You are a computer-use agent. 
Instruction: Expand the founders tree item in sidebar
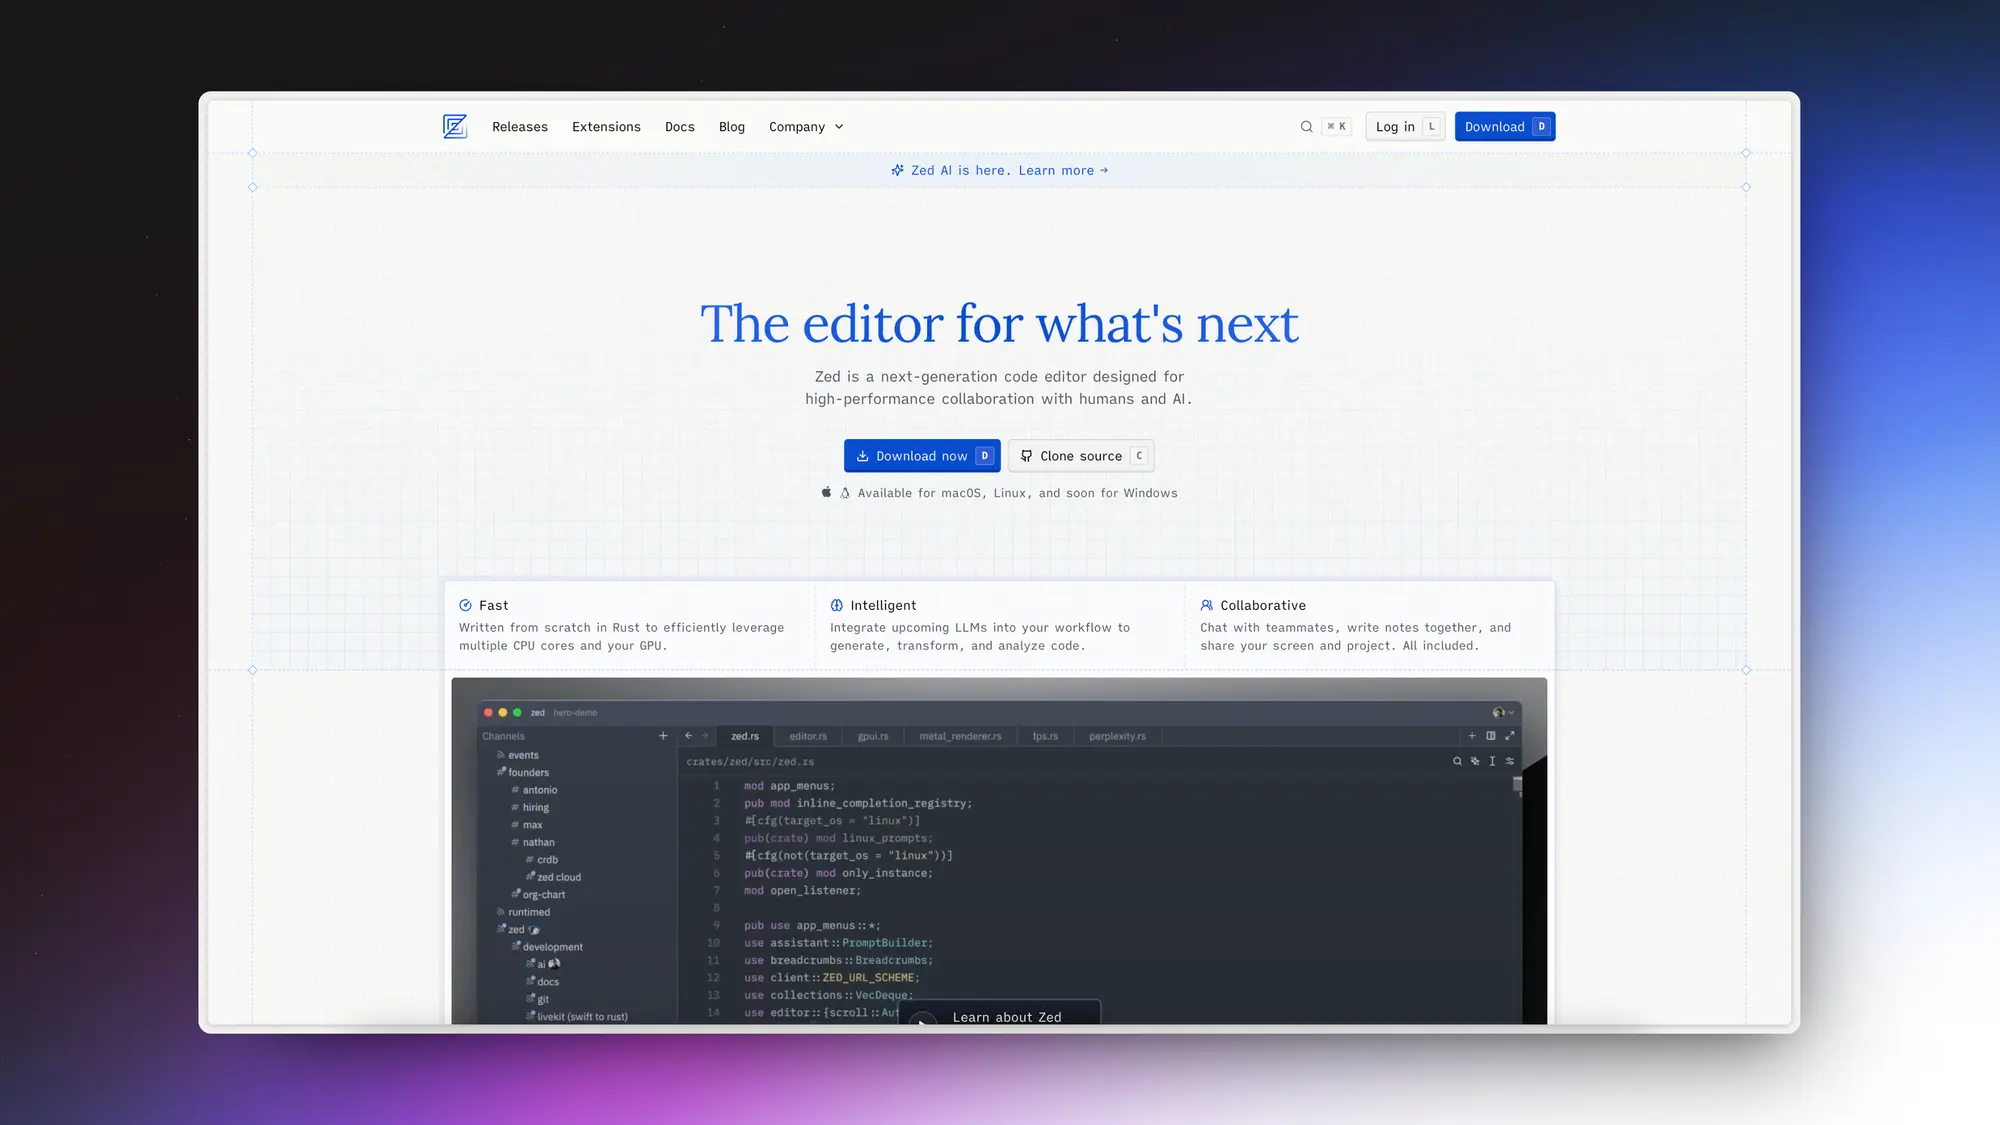click(526, 771)
